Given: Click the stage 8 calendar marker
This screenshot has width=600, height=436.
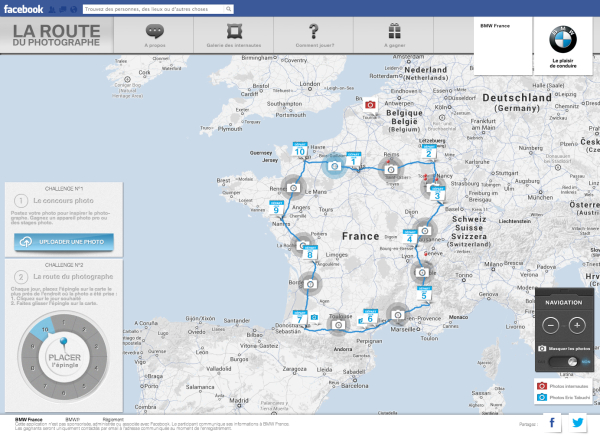Looking at the screenshot, I should (x=310, y=253).
